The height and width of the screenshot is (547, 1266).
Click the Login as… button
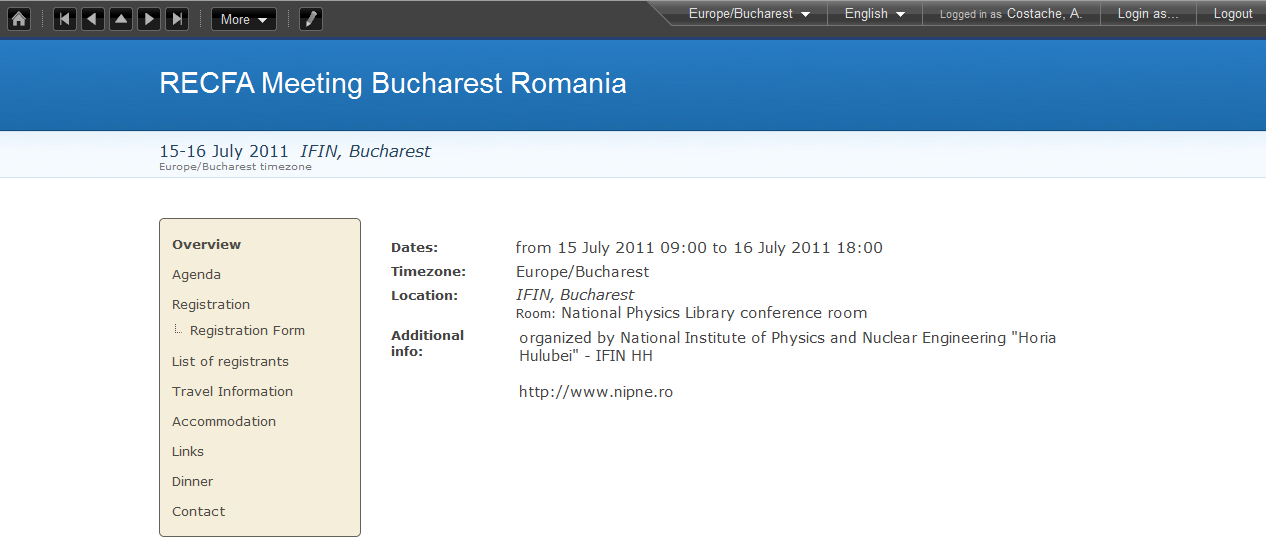(1148, 14)
